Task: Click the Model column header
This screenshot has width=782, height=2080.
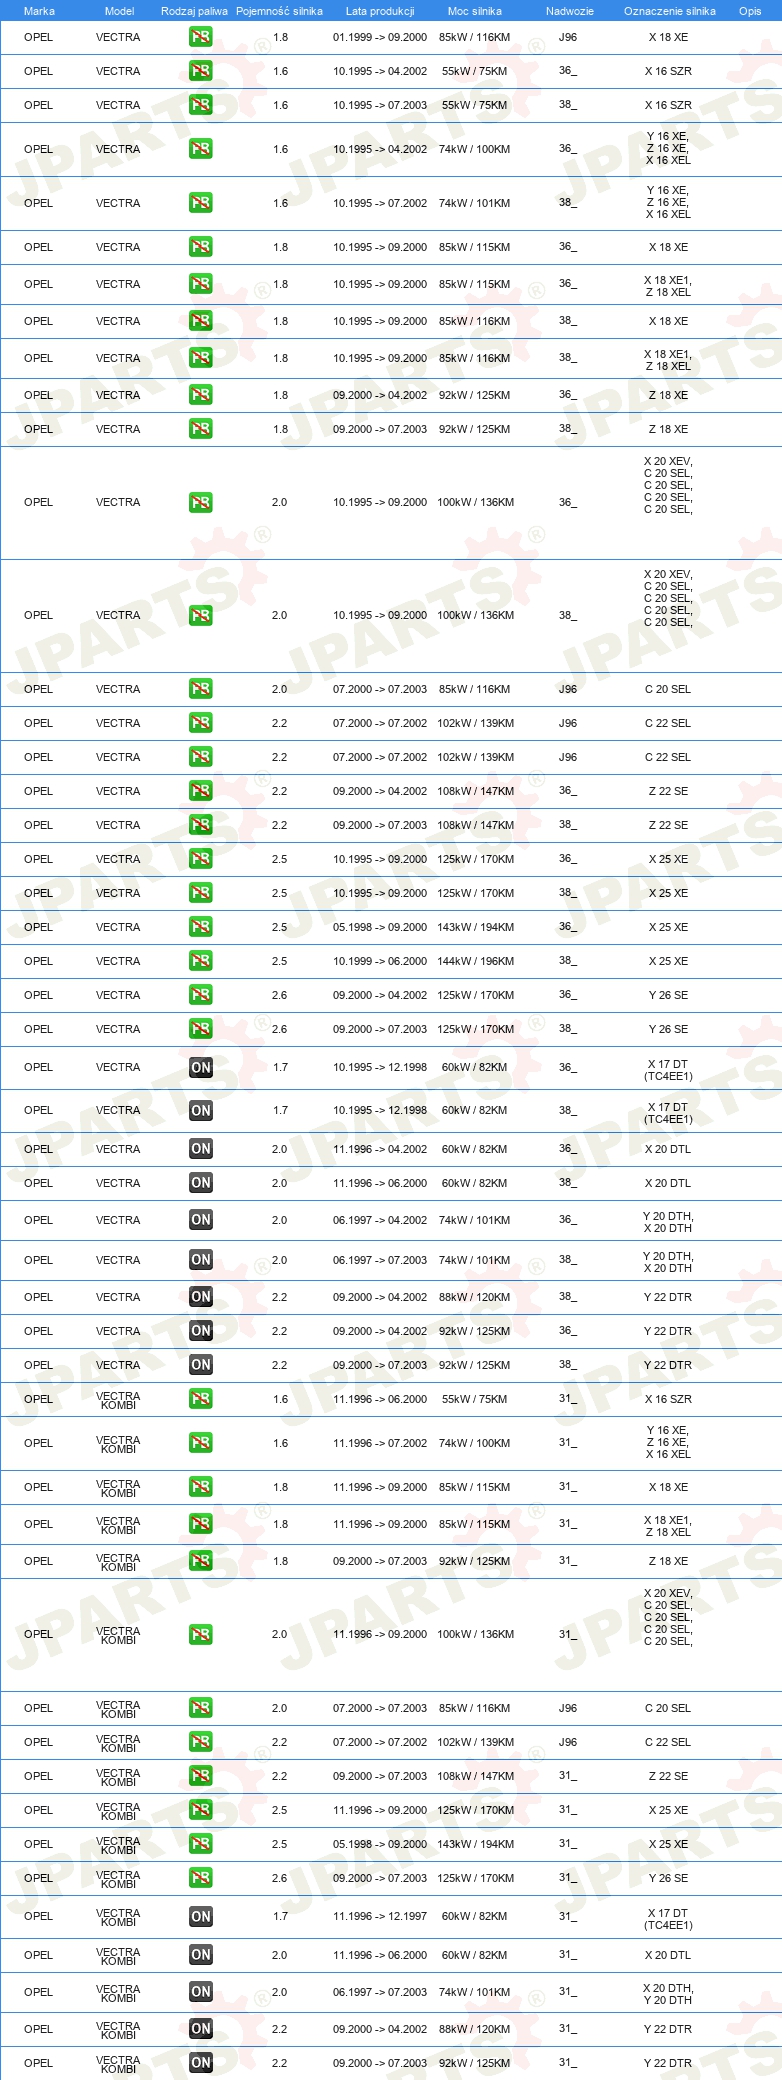Action: [x=119, y=11]
